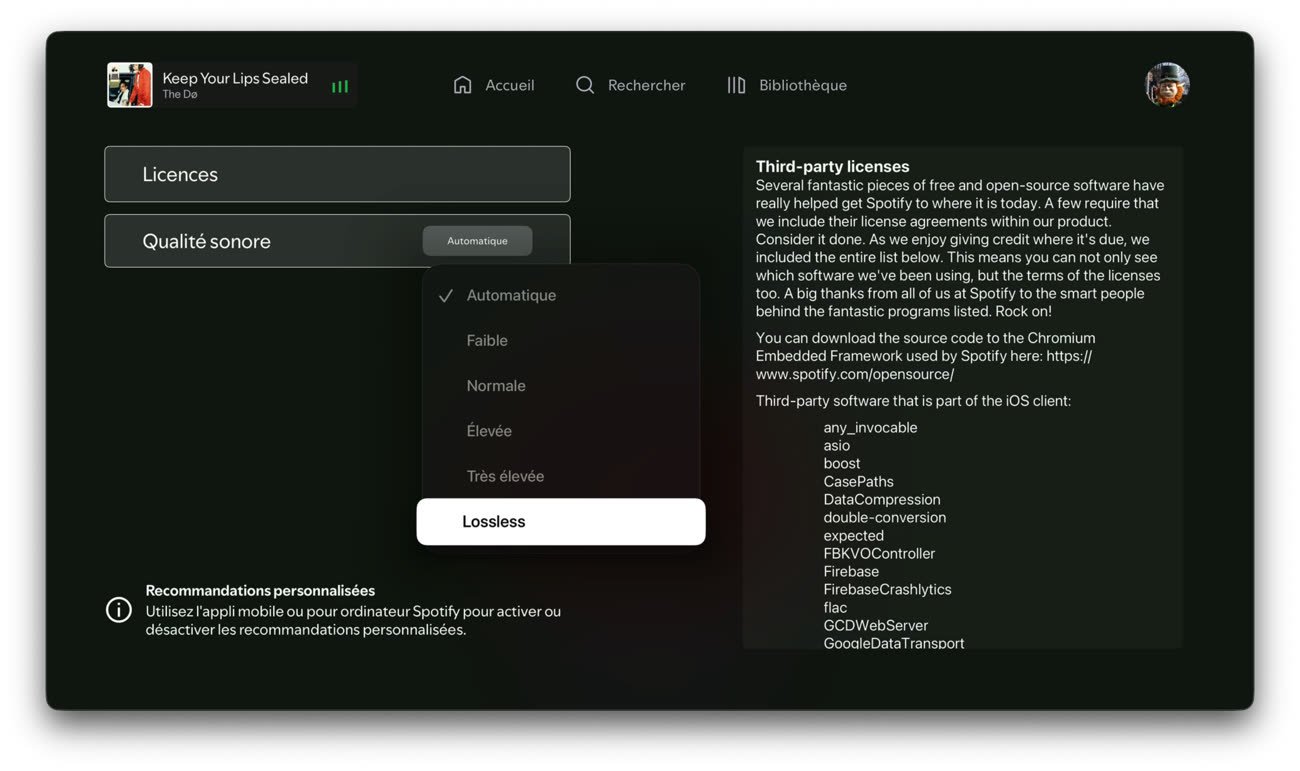Open the user profile avatar
Viewport: 1300px width, 771px height.
pyautogui.click(x=1167, y=85)
